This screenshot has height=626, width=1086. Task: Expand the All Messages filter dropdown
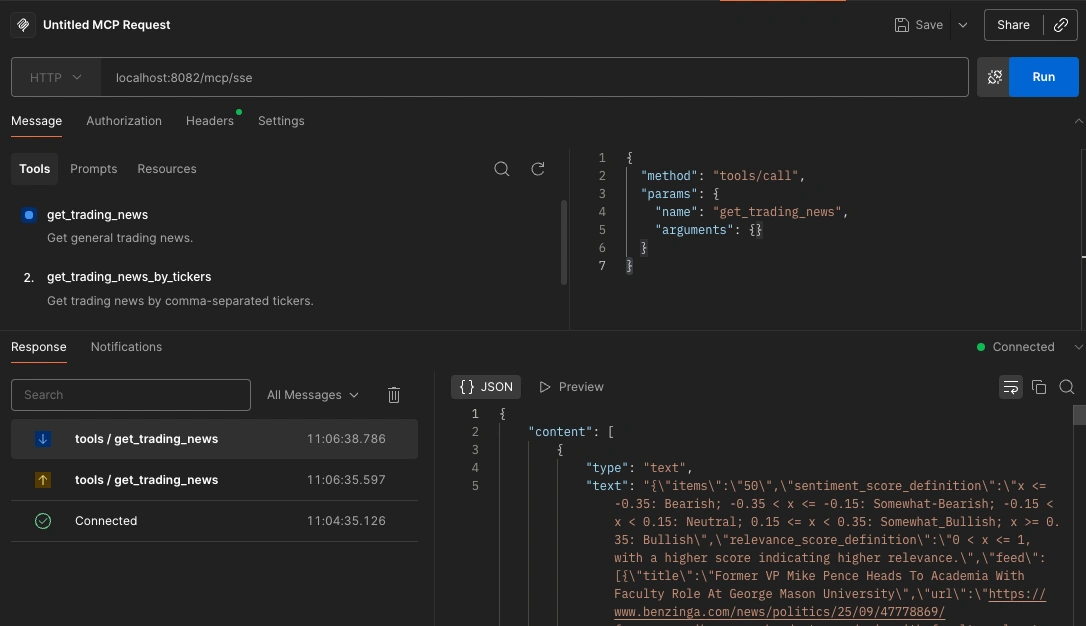coord(312,395)
